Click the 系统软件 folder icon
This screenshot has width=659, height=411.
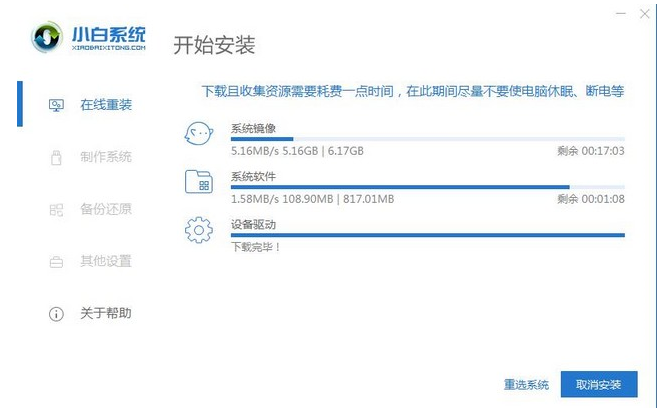(x=199, y=183)
